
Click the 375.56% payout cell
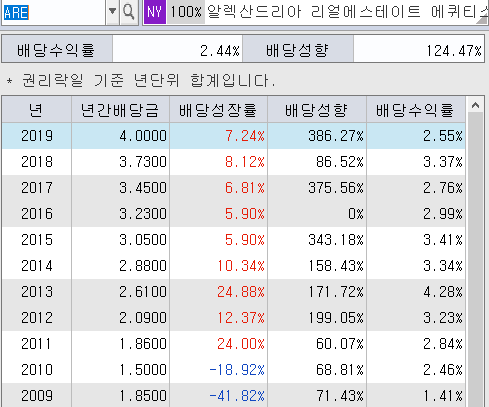click(x=317, y=188)
